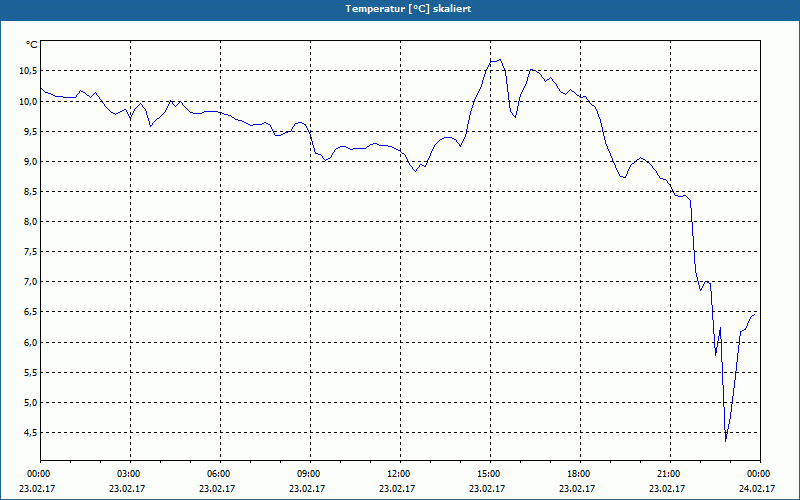Select the y-axis value 9,5

coord(30,131)
